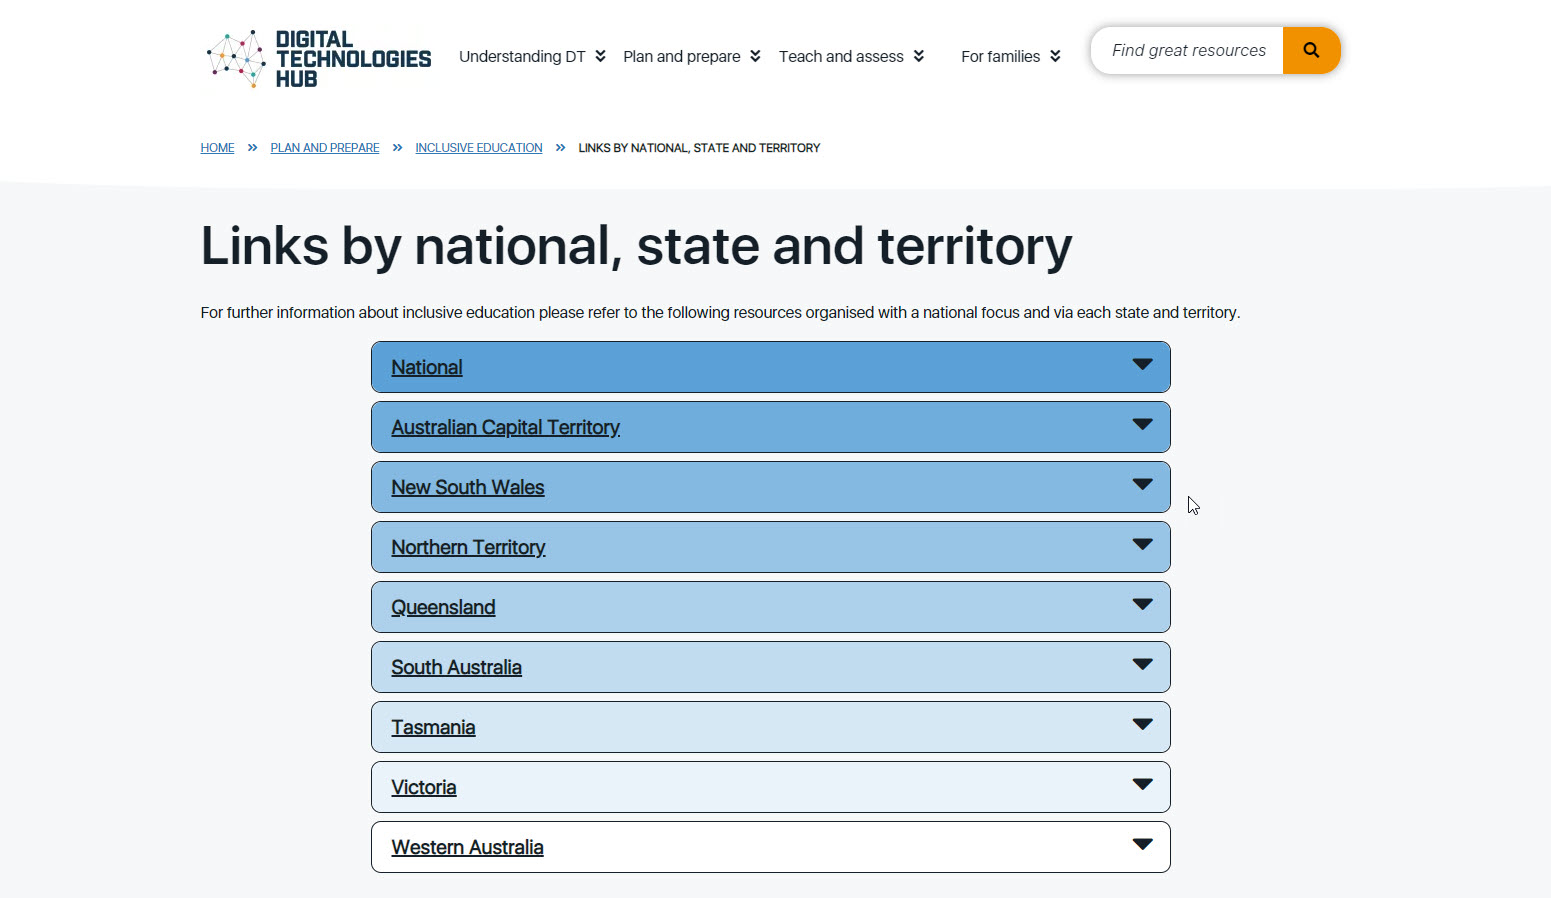Click the Digital Technologies Hub logo
This screenshot has width=1551, height=898.
click(318, 58)
